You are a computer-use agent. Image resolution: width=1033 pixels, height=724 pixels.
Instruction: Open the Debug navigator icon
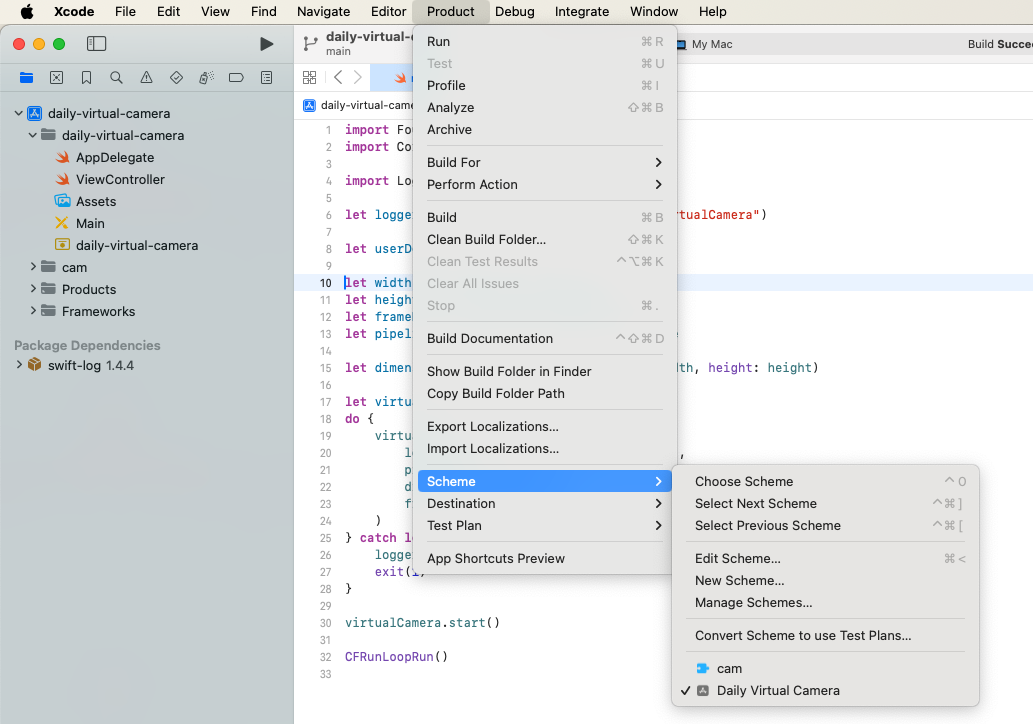pos(206,78)
